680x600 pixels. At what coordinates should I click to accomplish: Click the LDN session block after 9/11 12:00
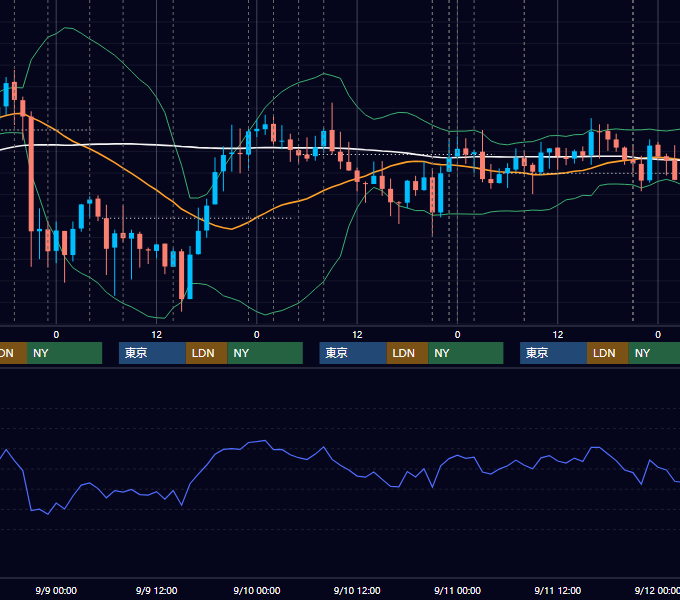(608, 353)
